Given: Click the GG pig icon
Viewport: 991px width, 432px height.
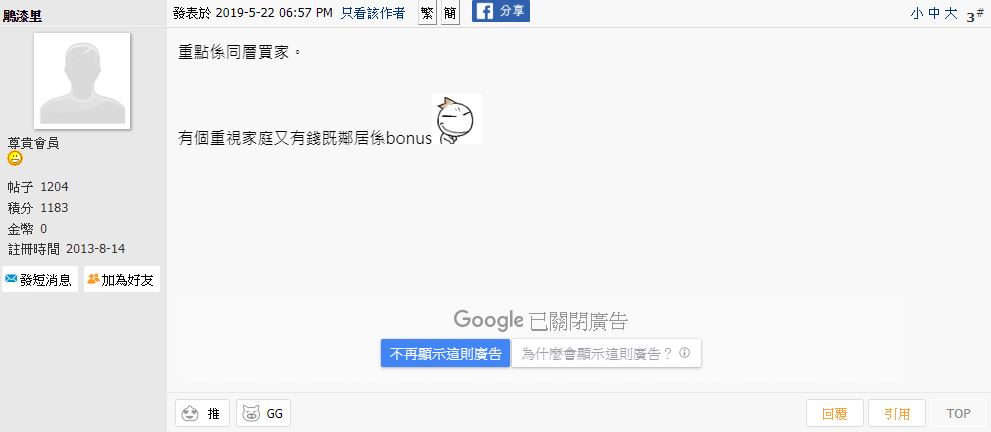Looking at the screenshot, I should pos(251,414).
